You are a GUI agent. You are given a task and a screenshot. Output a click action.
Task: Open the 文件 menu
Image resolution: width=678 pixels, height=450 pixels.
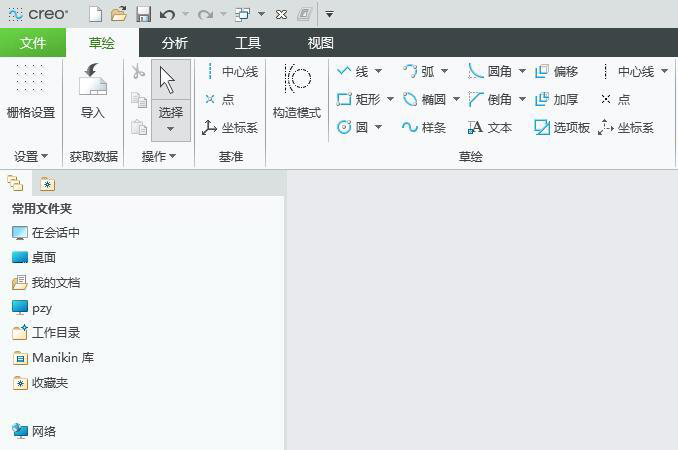[x=33, y=42]
